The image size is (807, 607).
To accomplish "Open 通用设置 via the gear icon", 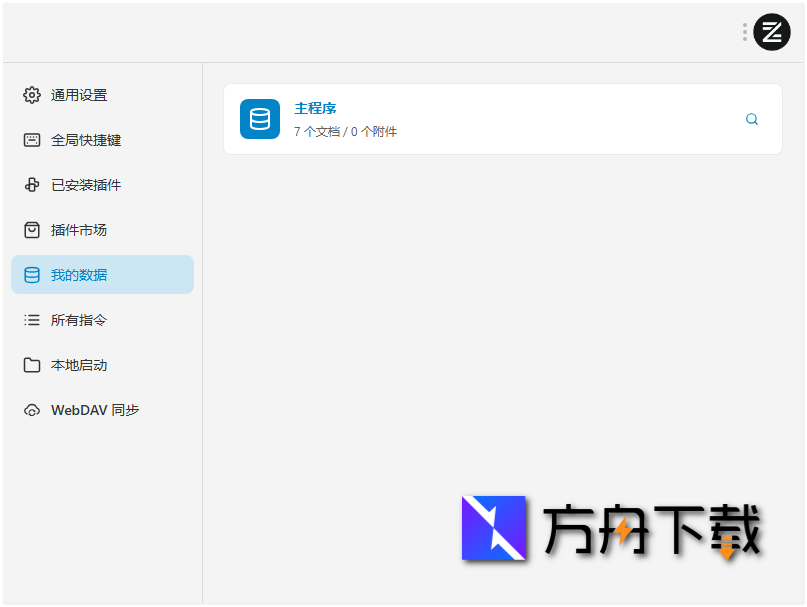I will (x=32, y=95).
